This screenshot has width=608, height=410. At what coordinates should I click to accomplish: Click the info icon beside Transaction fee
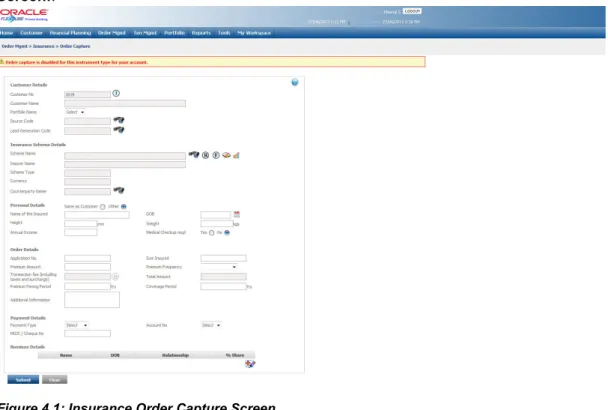point(115,277)
